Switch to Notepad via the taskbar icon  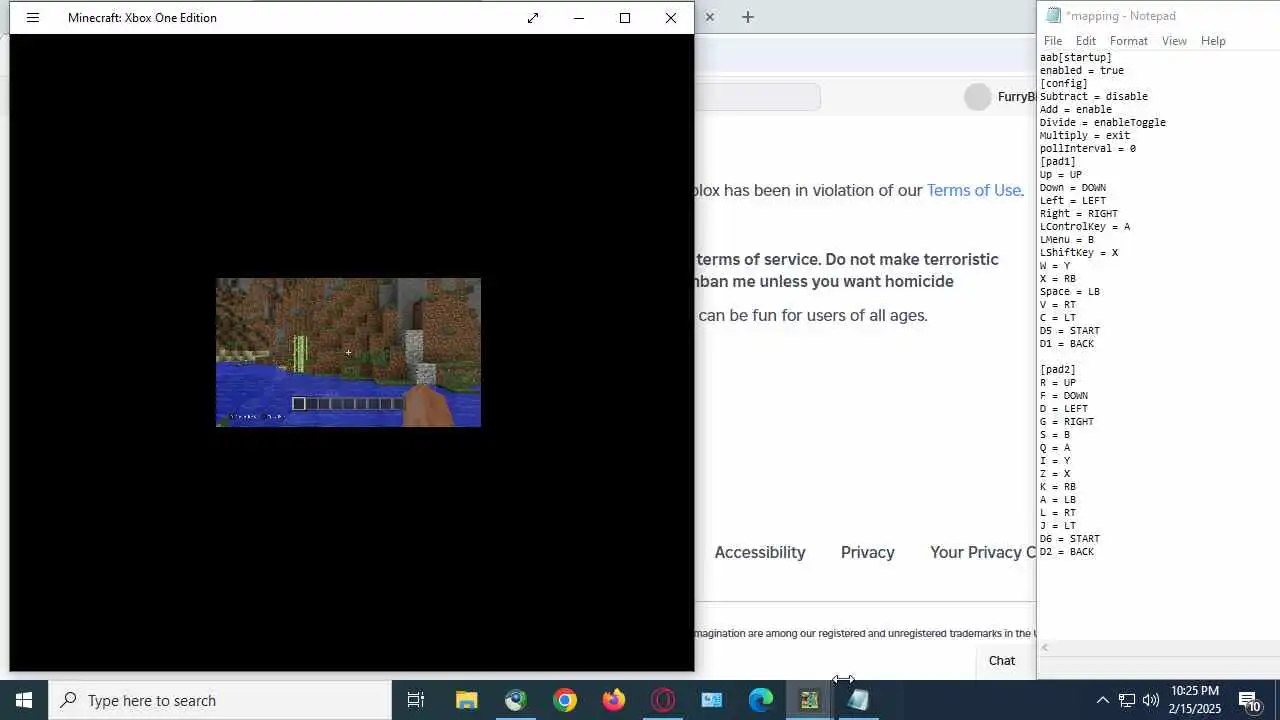(859, 700)
